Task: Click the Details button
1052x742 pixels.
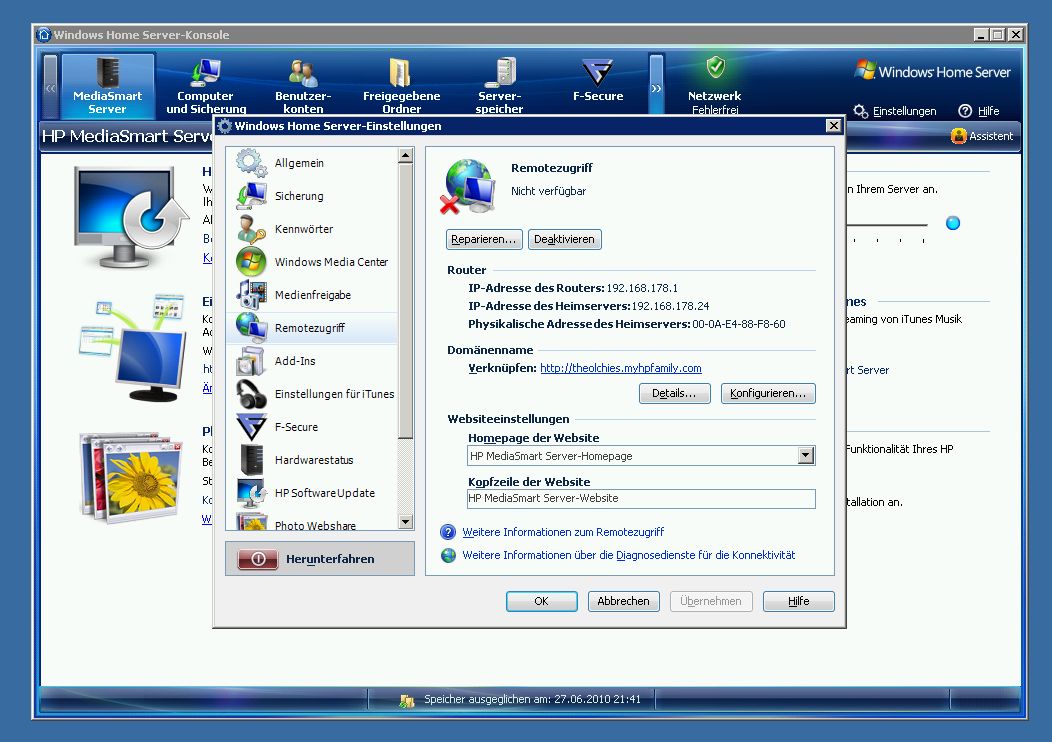Action: point(674,393)
